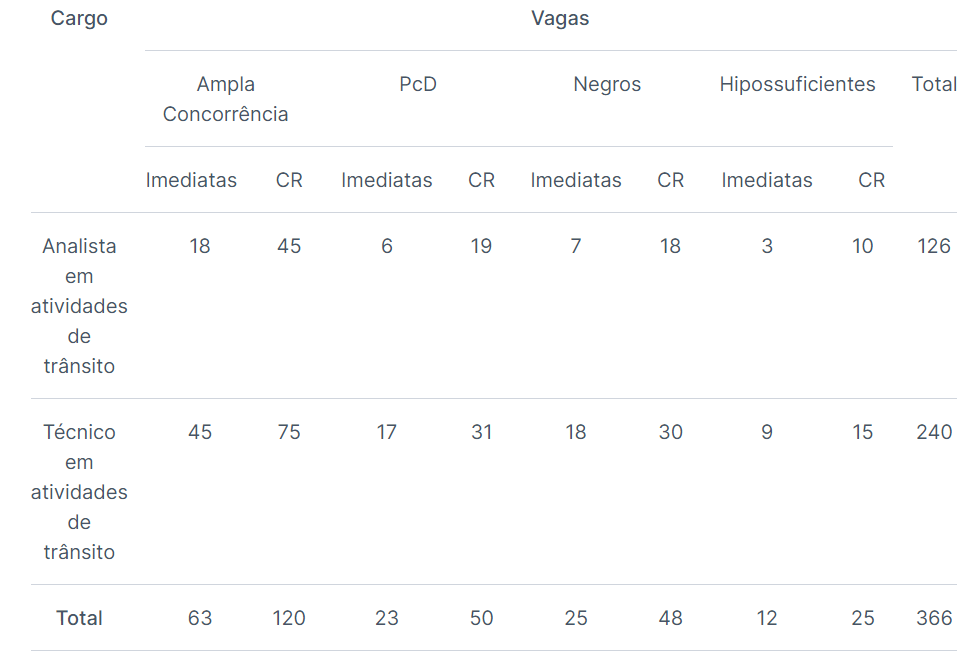Click the "Hipossuficientes" group header

tap(797, 84)
